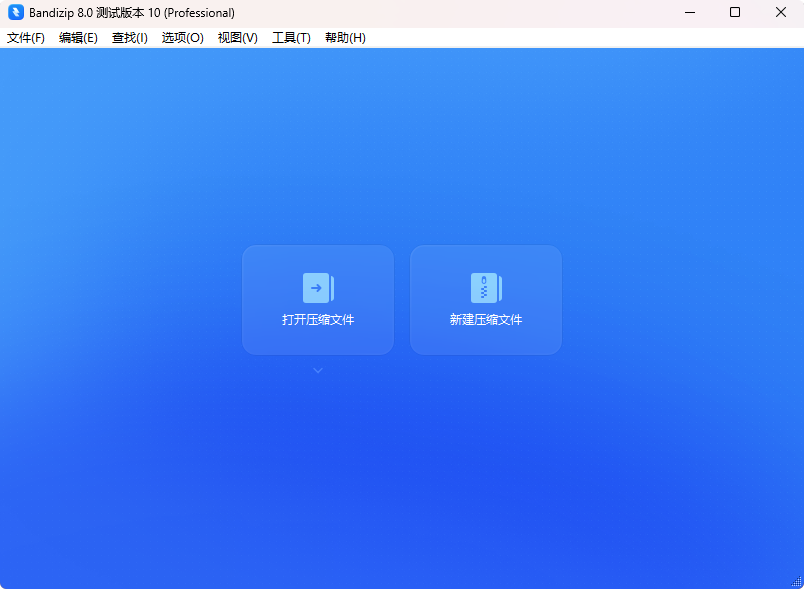Open the 视图(V) menu
The height and width of the screenshot is (589, 804).
click(237, 38)
